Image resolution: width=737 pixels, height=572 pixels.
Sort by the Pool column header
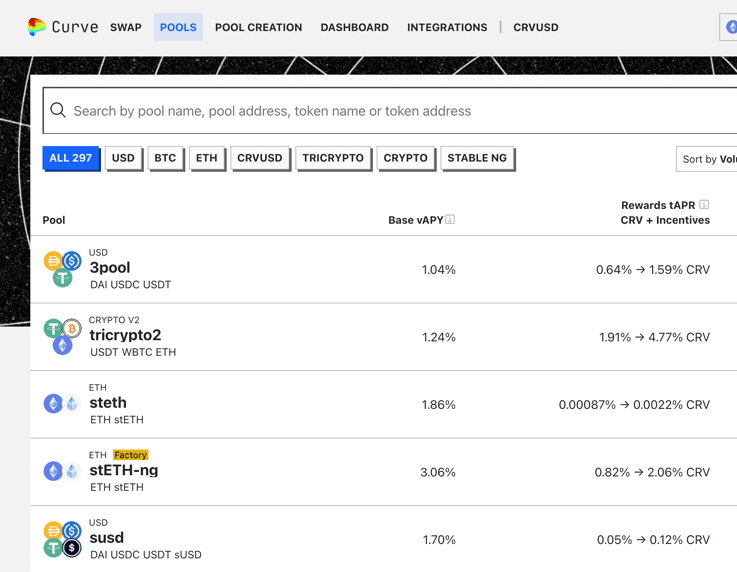[x=54, y=220]
